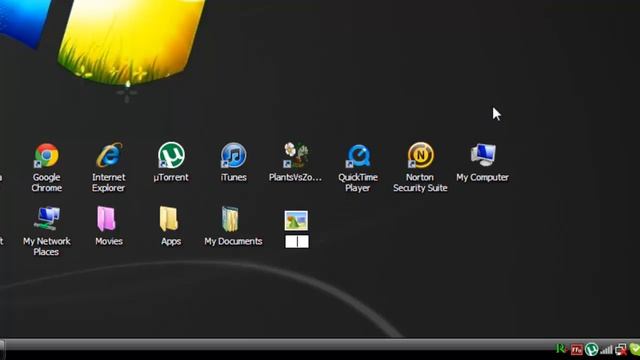
Task: Click the "QuickTime Player" label text
Action: (358, 182)
